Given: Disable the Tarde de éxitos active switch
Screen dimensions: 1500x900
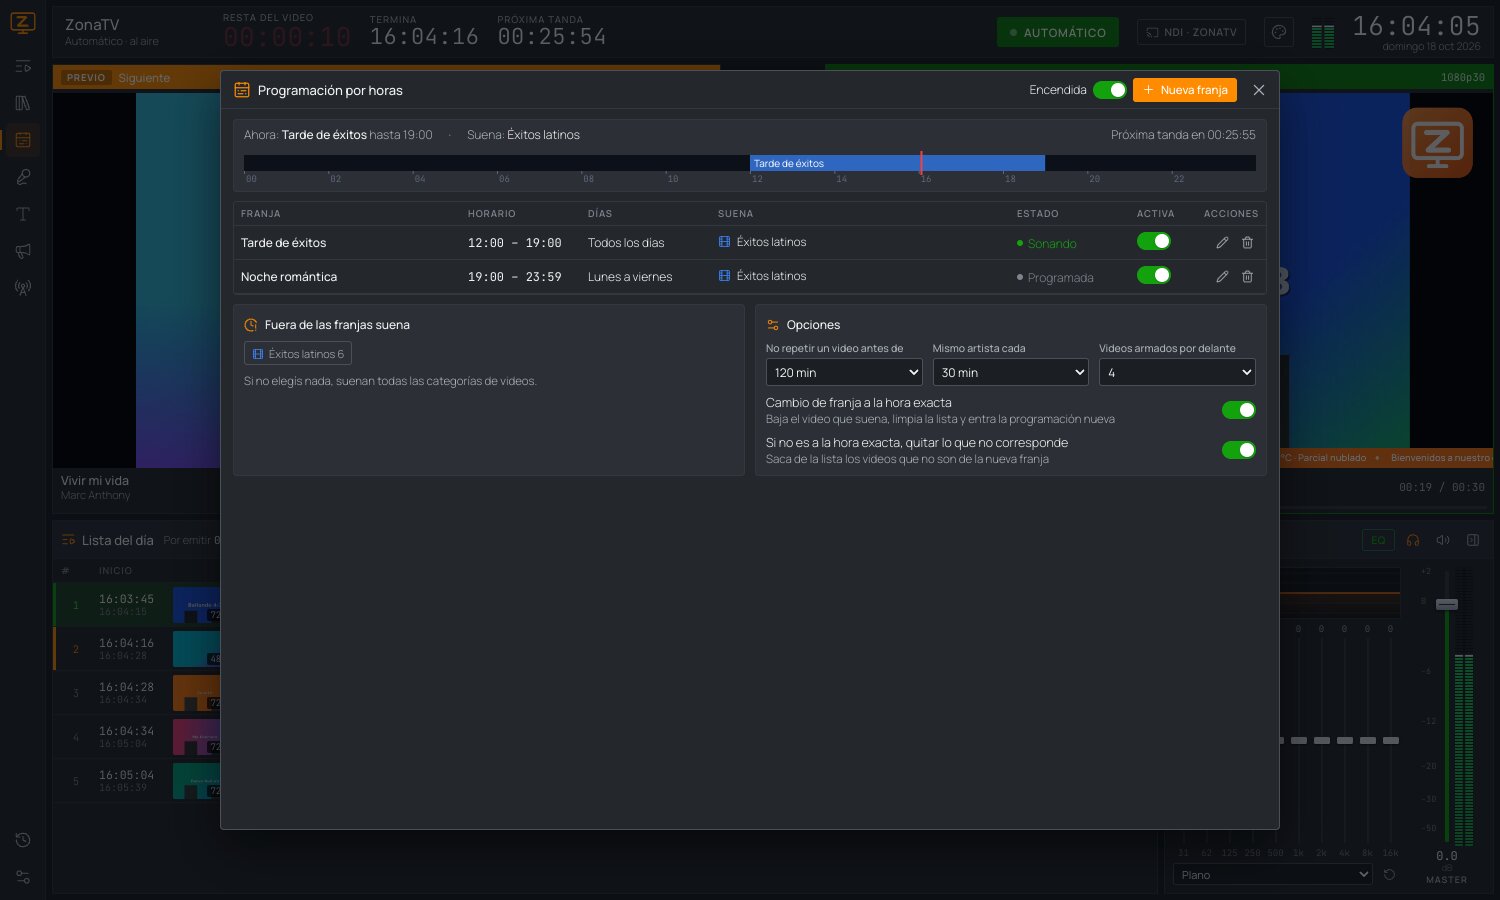Looking at the screenshot, I should 1154,241.
